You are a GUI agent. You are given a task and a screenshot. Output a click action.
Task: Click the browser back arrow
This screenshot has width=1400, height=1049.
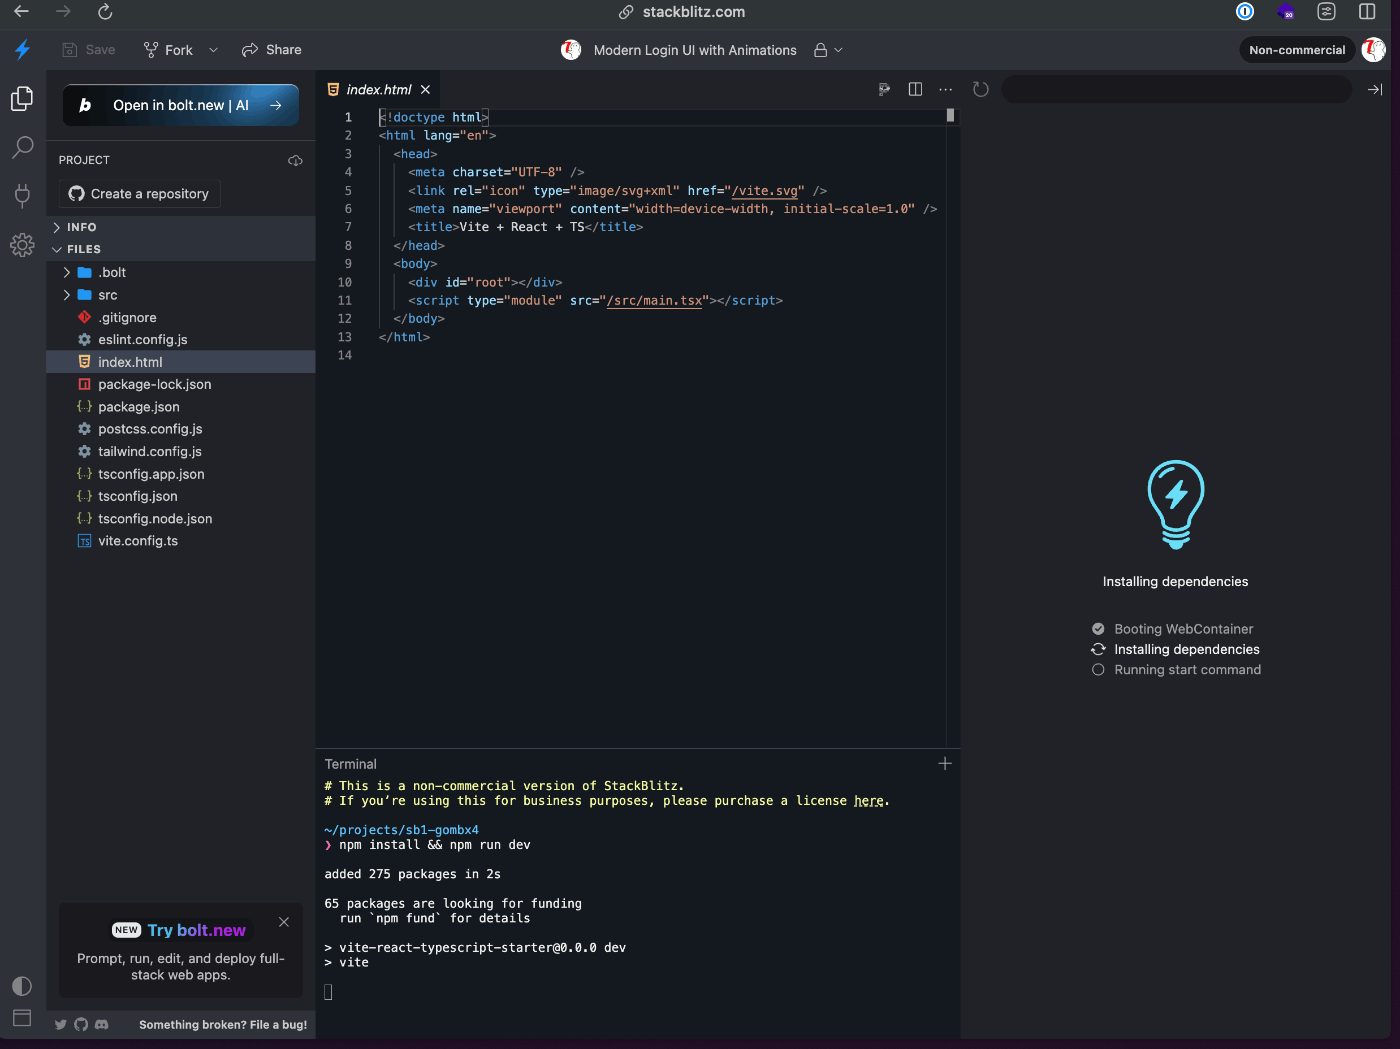point(21,11)
